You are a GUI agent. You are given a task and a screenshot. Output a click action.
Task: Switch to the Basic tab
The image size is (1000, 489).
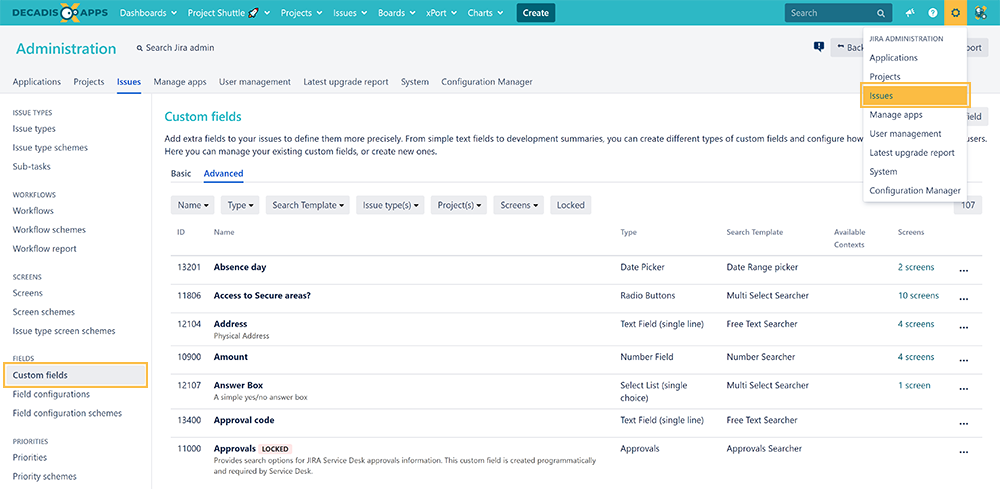[x=181, y=173]
